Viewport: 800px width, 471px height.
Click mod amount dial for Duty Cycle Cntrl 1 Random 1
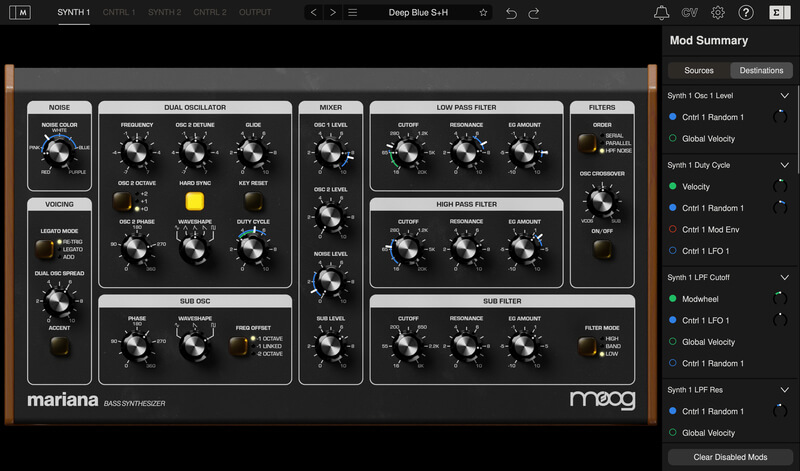pyautogui.click(x=780, y=208)
